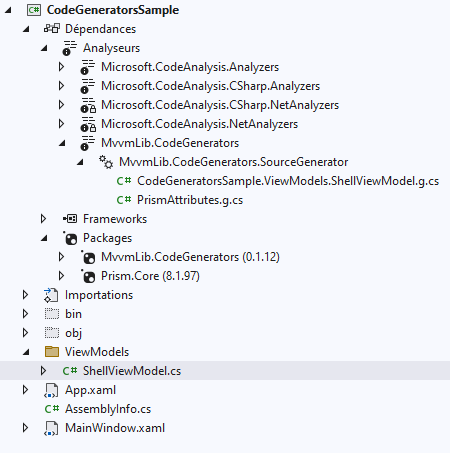Select the CodeGeneratorsSample project name
This screenshot has width=450, height=453.
tap(113, 10)
